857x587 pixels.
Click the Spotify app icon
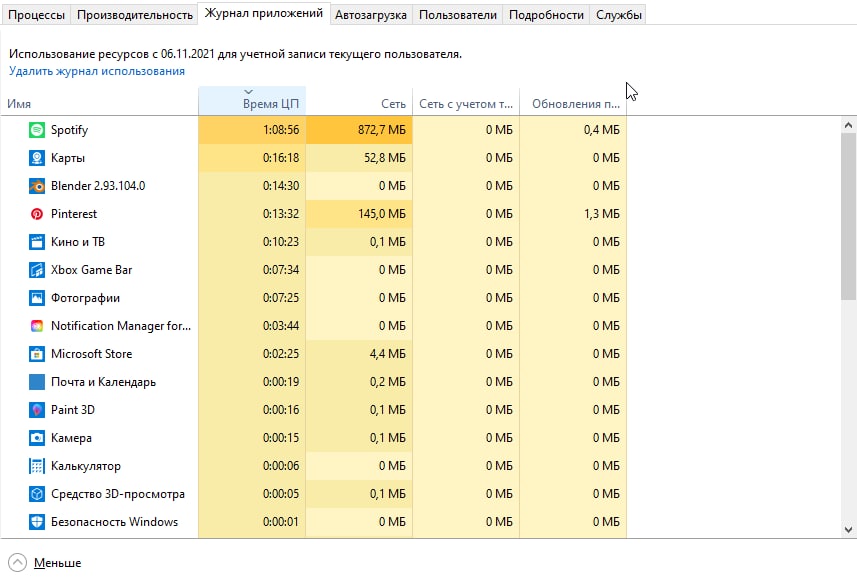click(37, 130)
